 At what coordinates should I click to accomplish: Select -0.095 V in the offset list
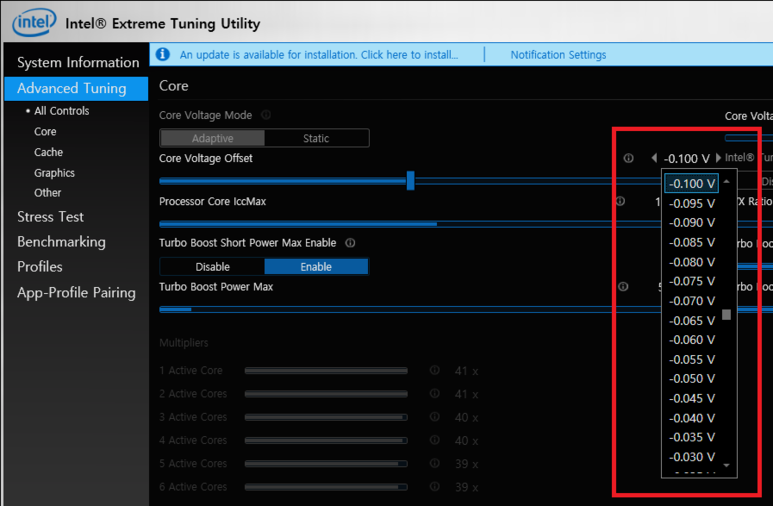tap(692, 203)
